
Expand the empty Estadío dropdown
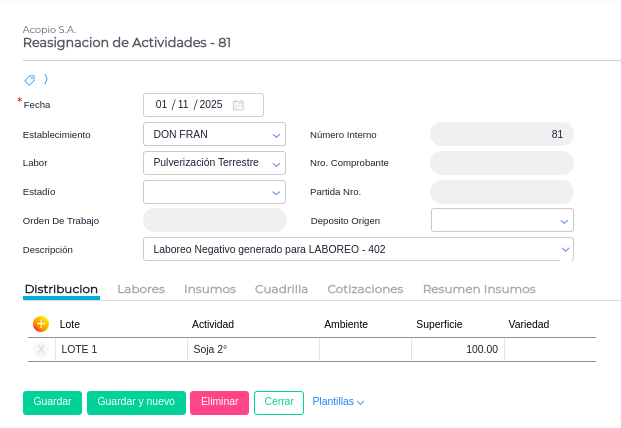[x=276, y=192]
